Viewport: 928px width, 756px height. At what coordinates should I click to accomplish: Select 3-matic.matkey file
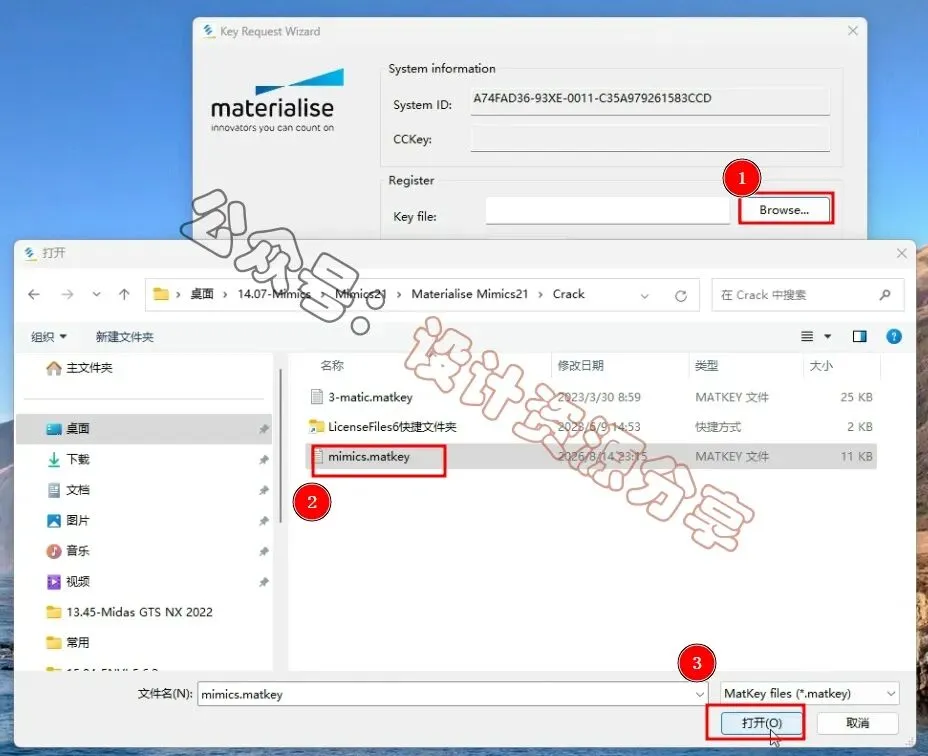tap(370, 397)
